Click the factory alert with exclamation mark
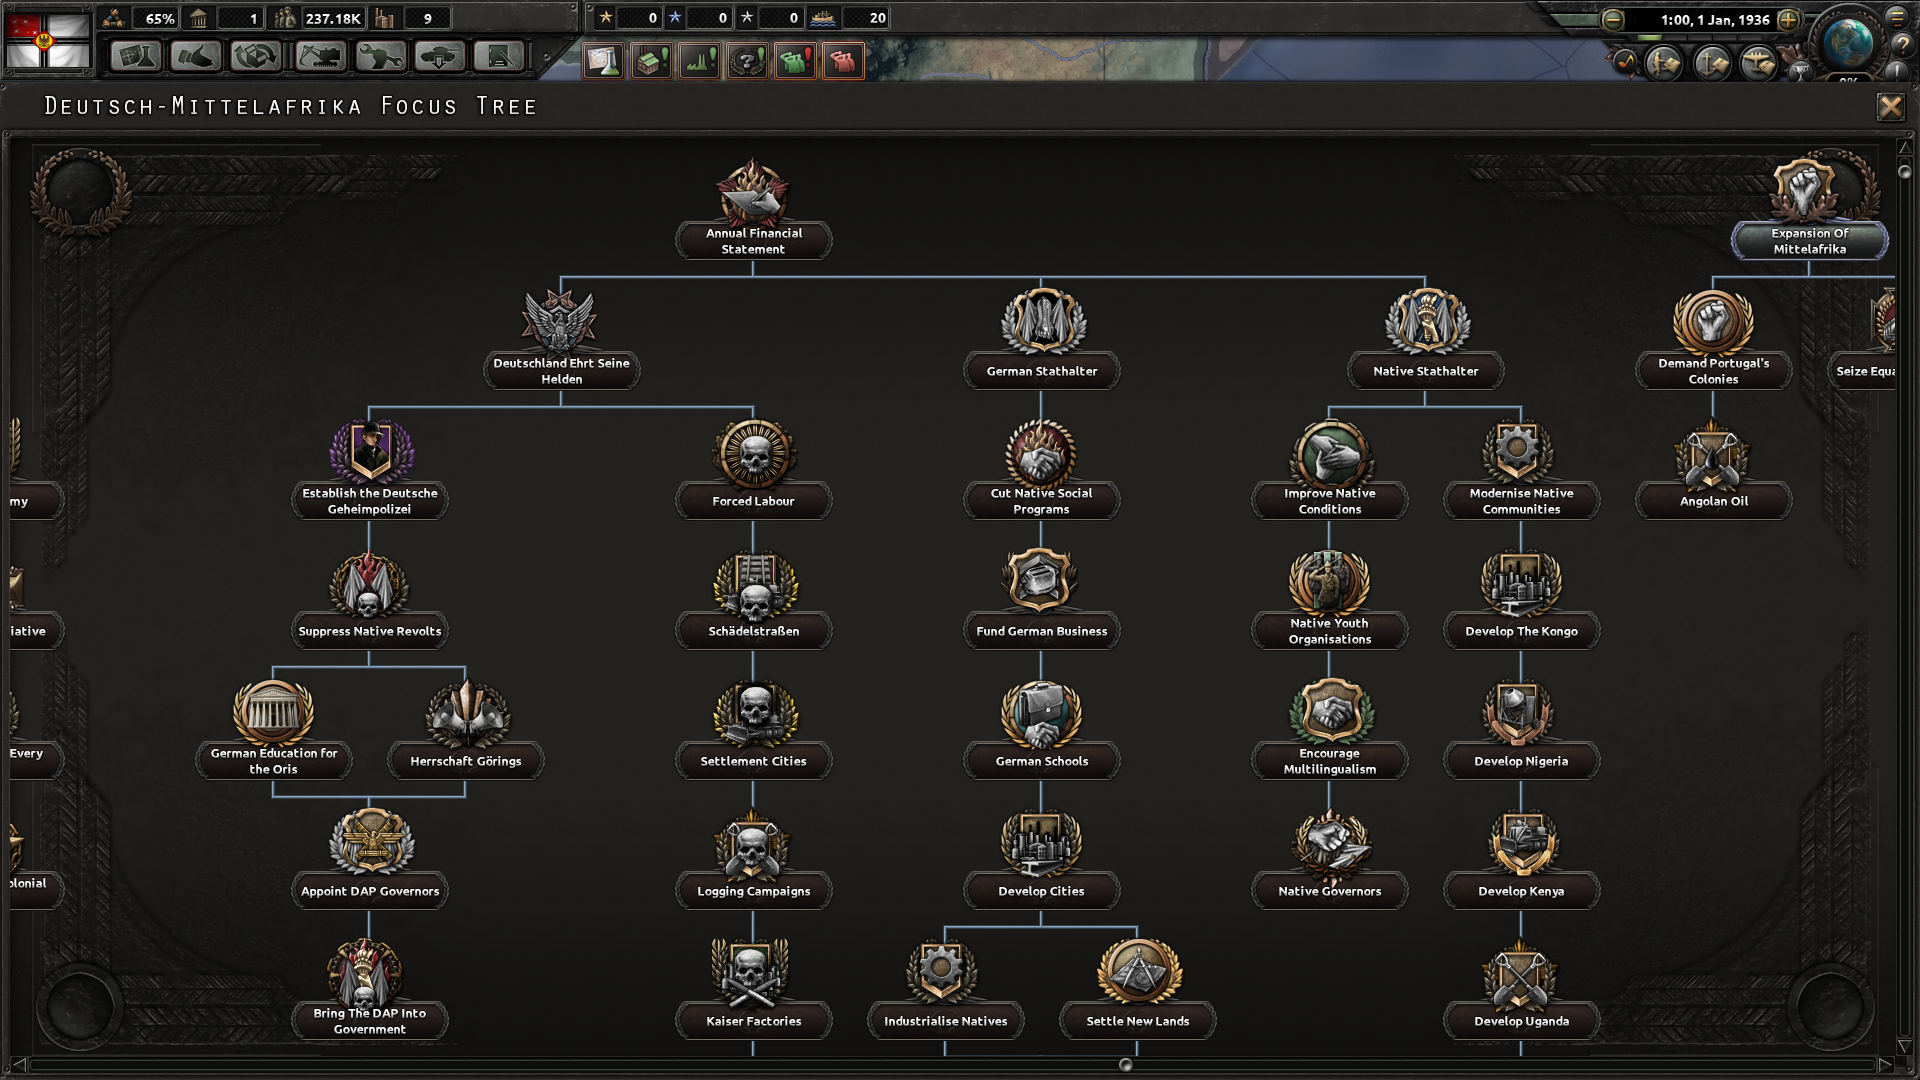 651,61
